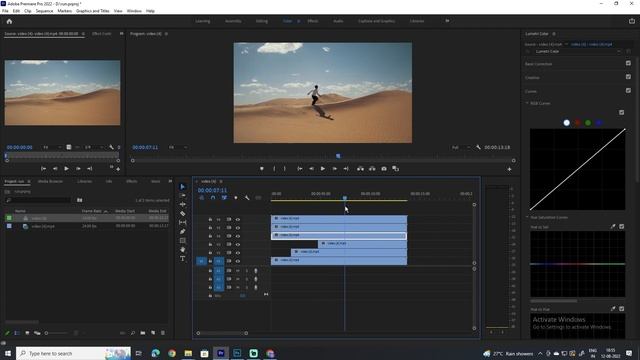This screenshot has height=360, width=640.
Task: Toggle Curves section checkbox
Action: 628,90
